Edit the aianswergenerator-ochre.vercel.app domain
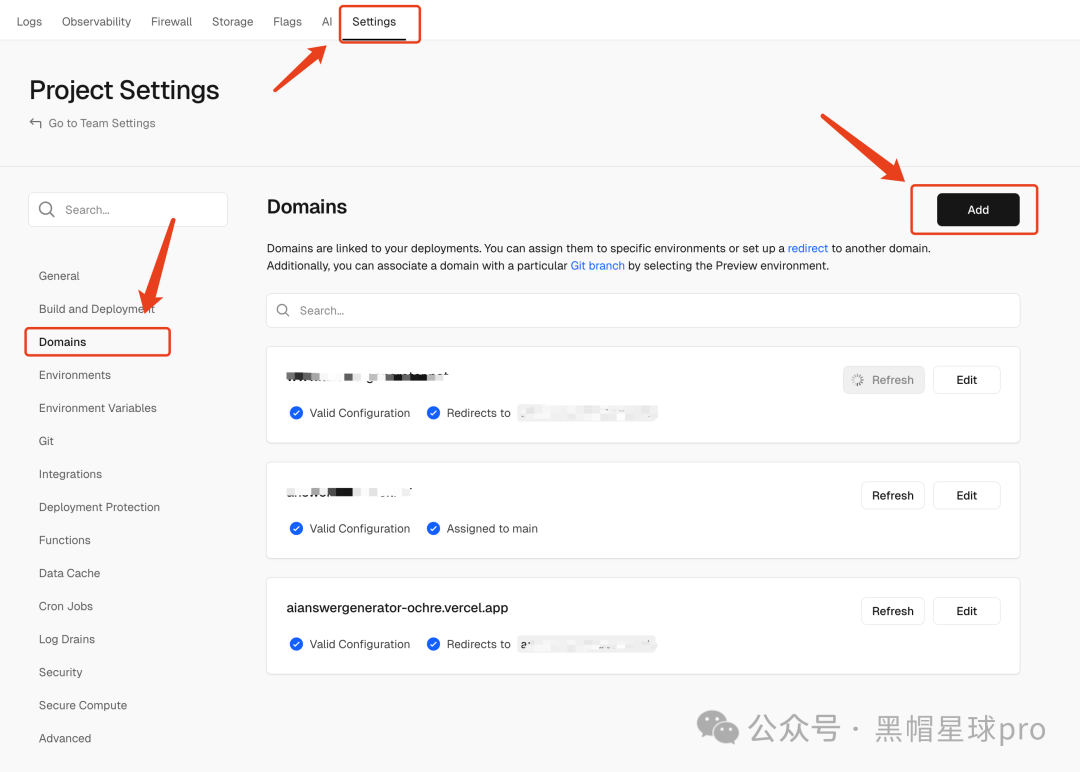 tap(966, 611)
